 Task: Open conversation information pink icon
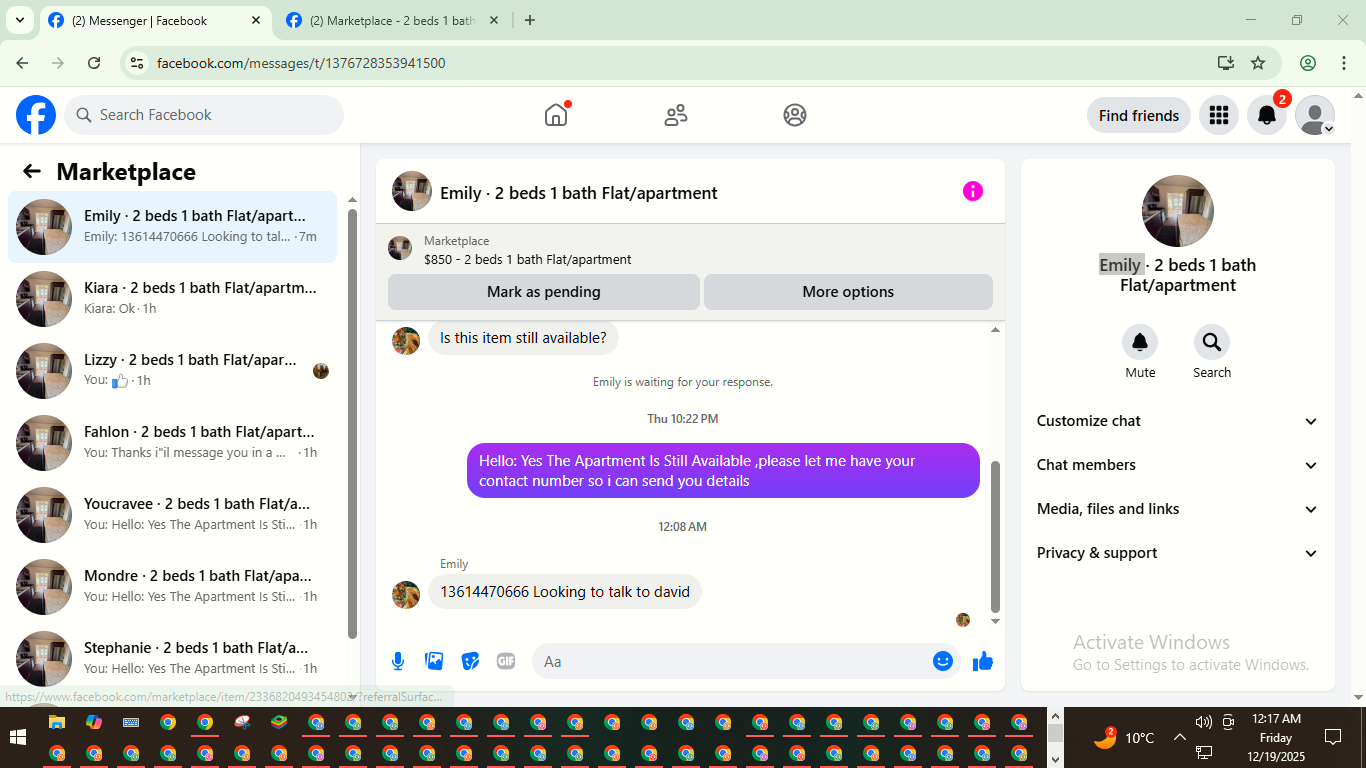pyautogui.click(x=973, y=191)
